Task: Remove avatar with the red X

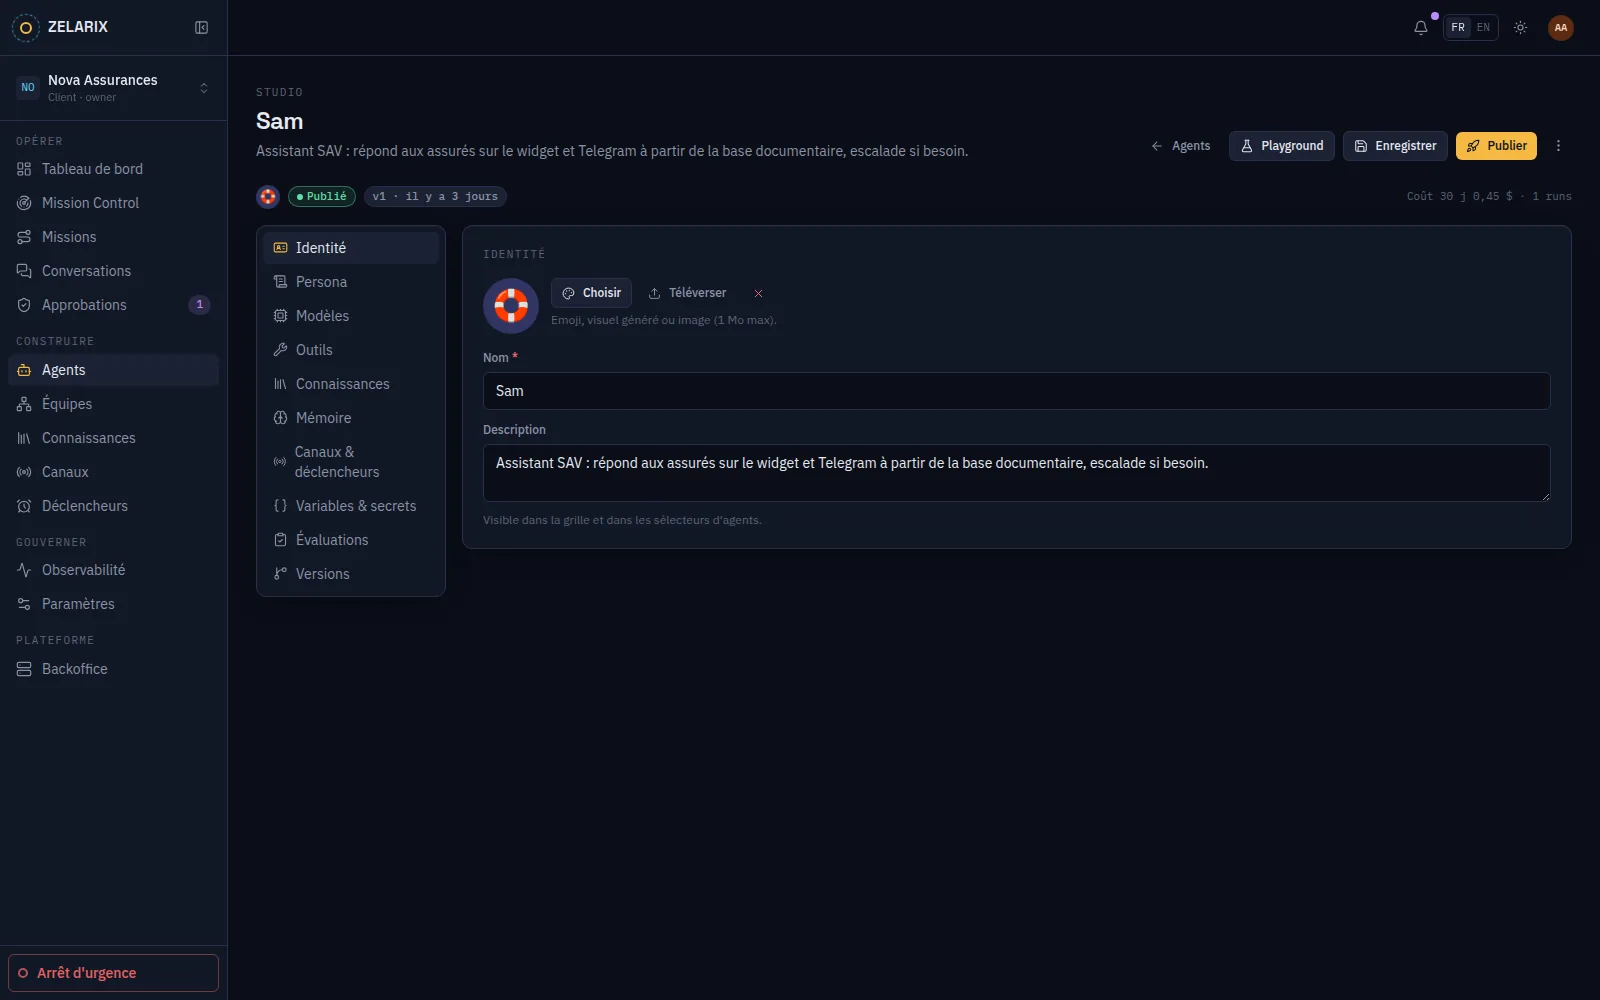Action: point(758,293)
